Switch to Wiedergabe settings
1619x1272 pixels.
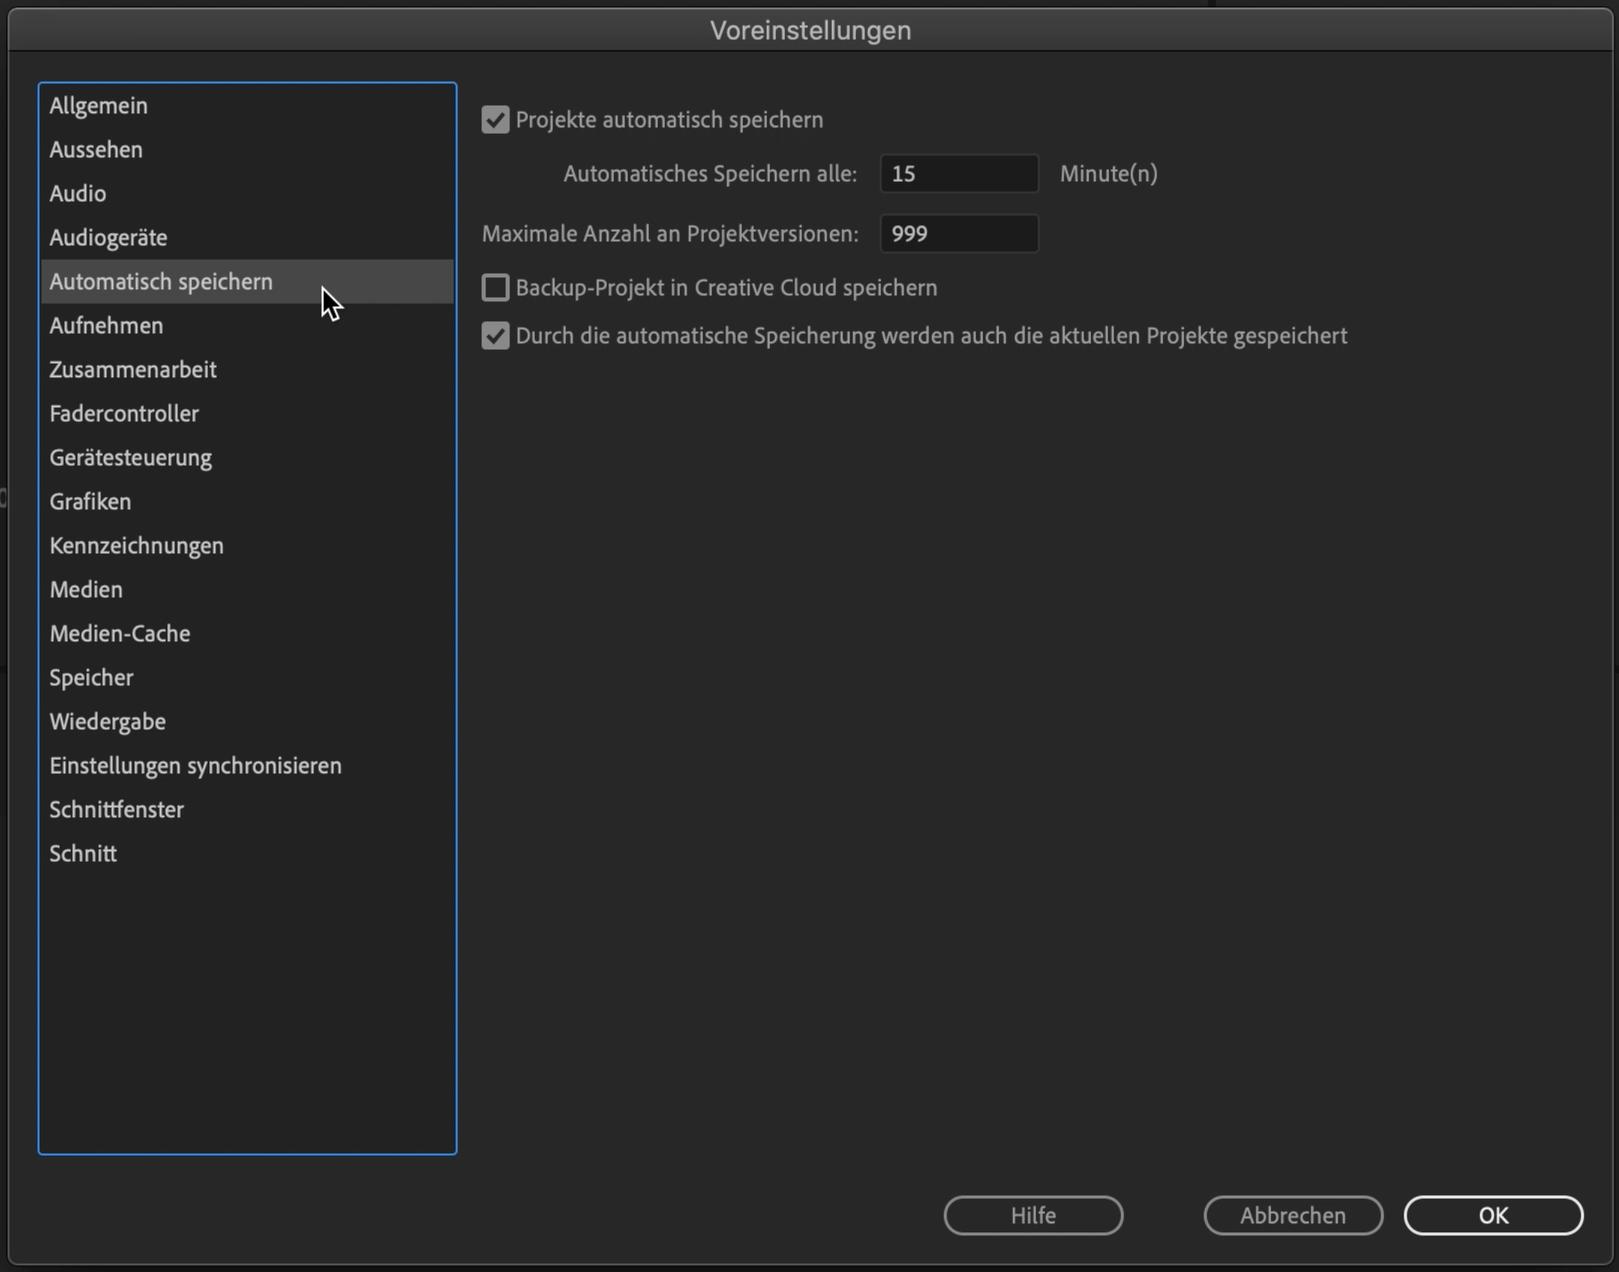click(108, 722)
